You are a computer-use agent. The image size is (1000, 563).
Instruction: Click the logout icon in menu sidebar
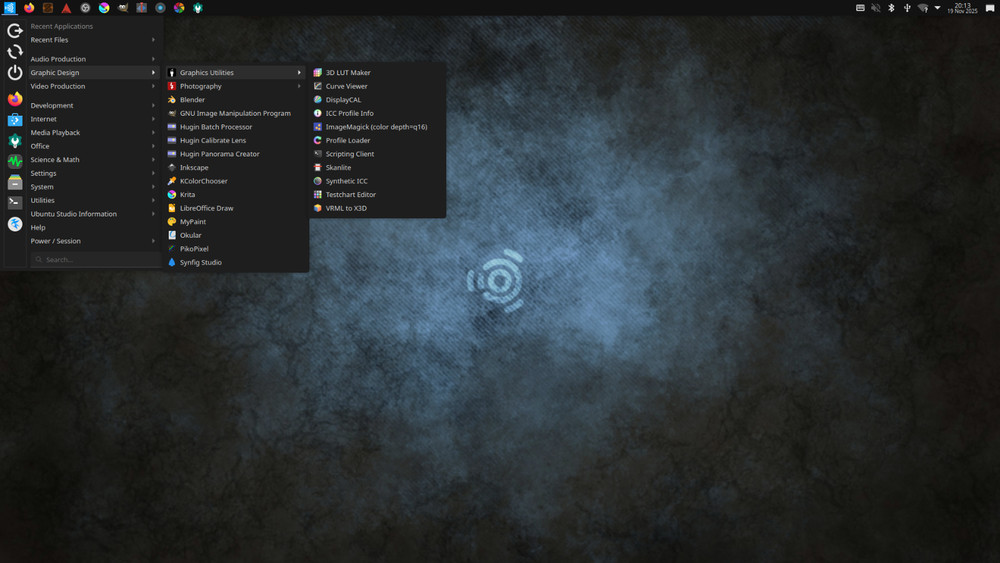15,31
